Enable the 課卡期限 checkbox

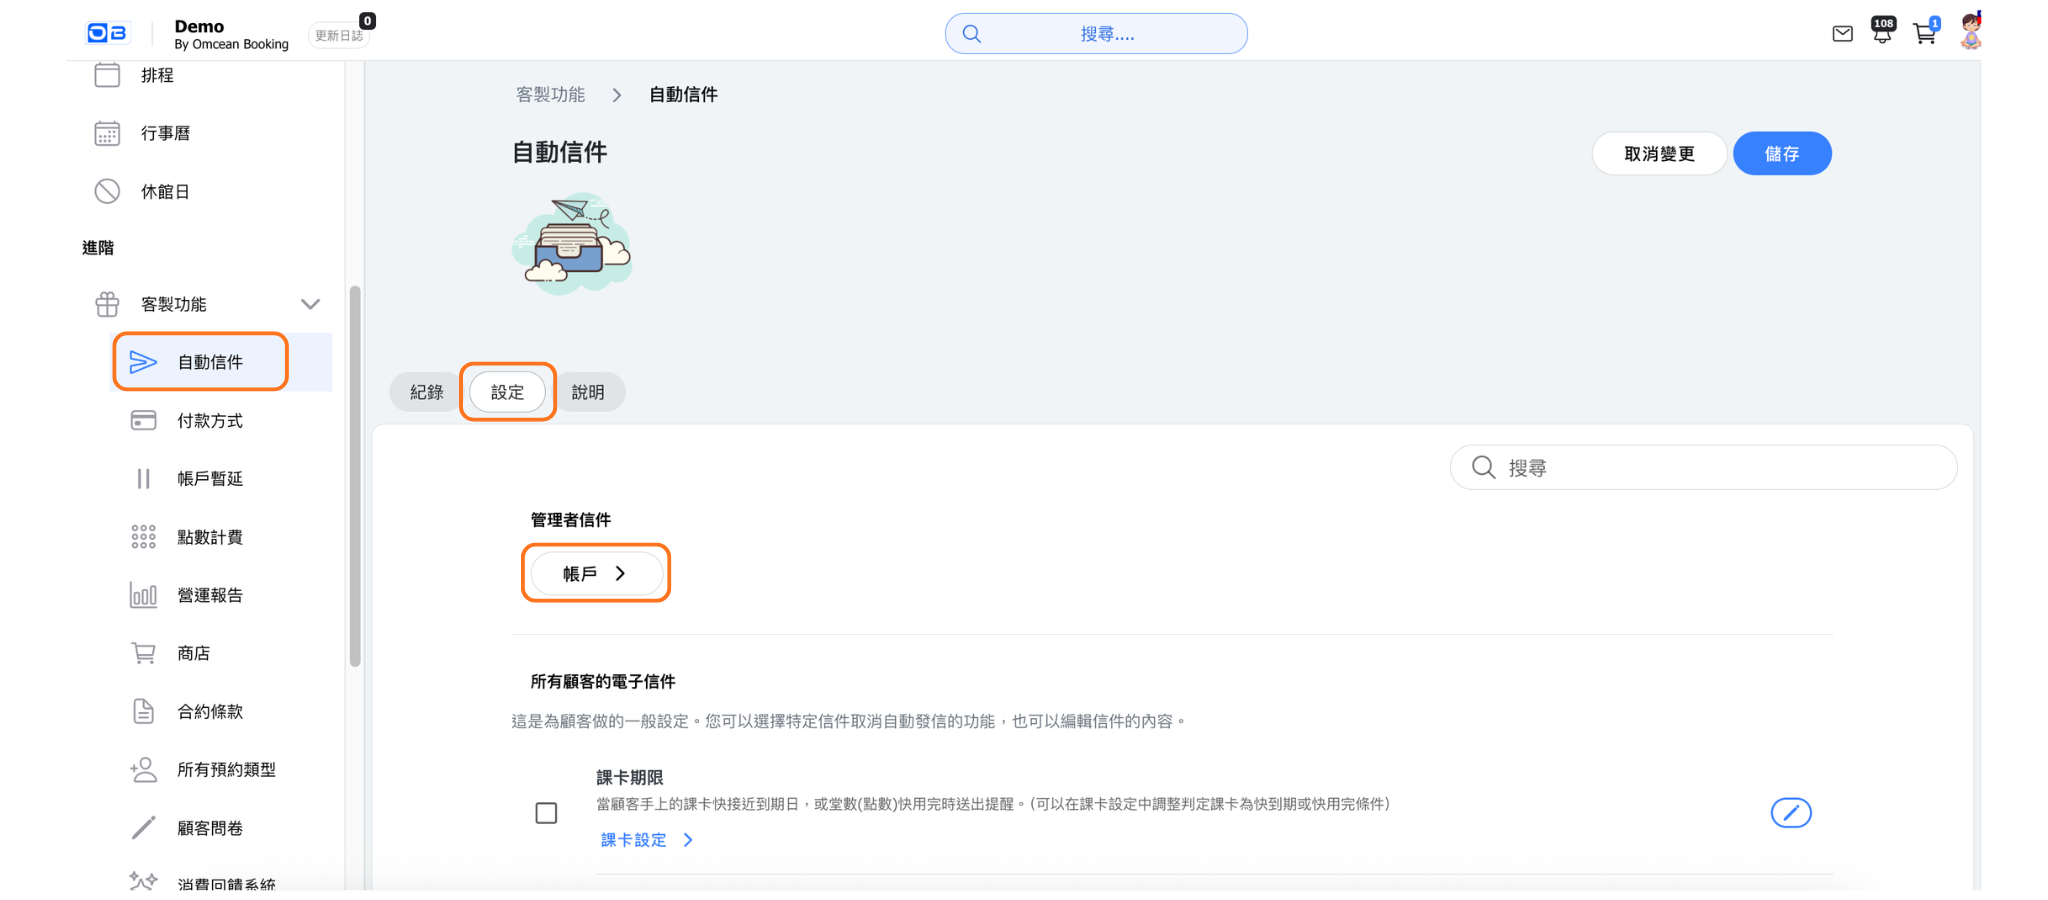(546, 813)
